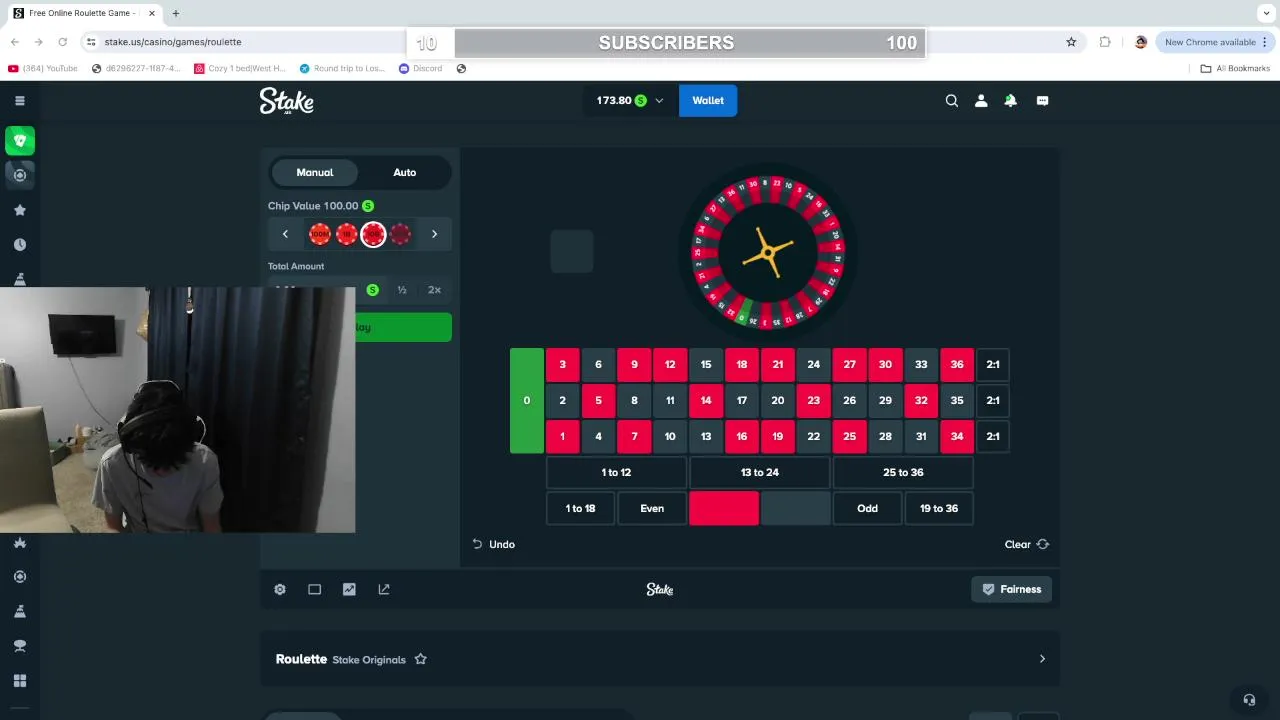Viewport: 1280px width, 720px height.
Task: Open the green Casino cards icon
Action: click(x=19, y=141)
